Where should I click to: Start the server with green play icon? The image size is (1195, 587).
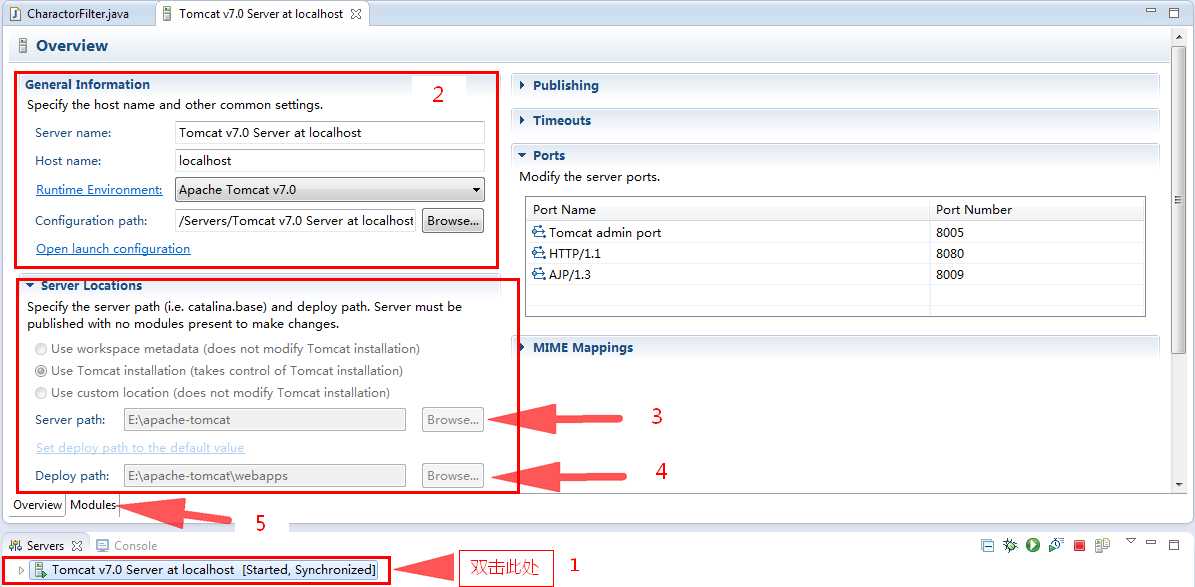click(1033, 545)
